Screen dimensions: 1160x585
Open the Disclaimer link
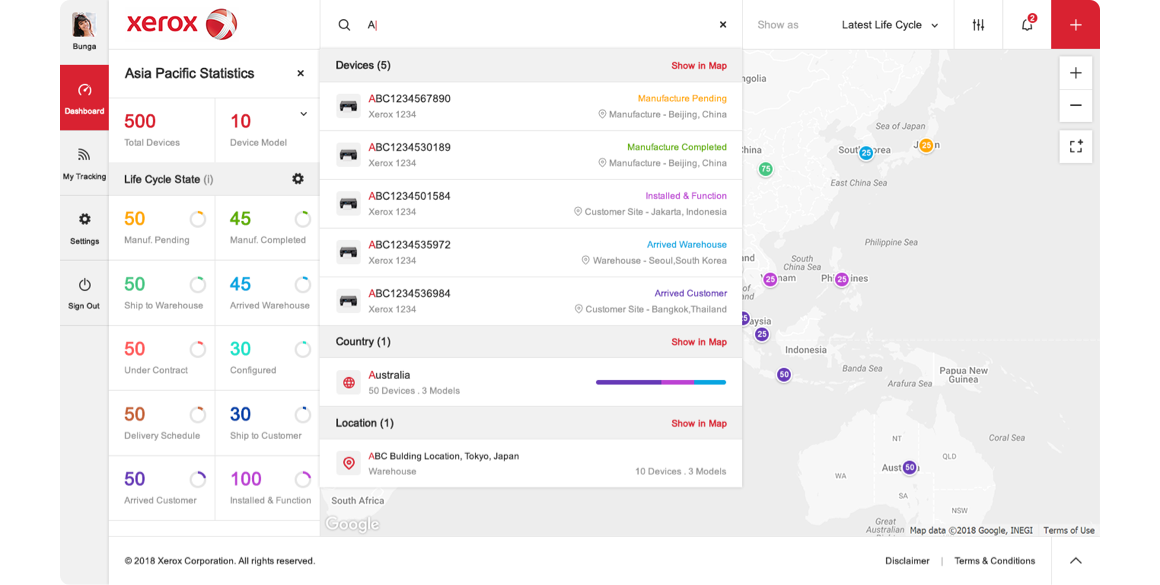point(907,561)
